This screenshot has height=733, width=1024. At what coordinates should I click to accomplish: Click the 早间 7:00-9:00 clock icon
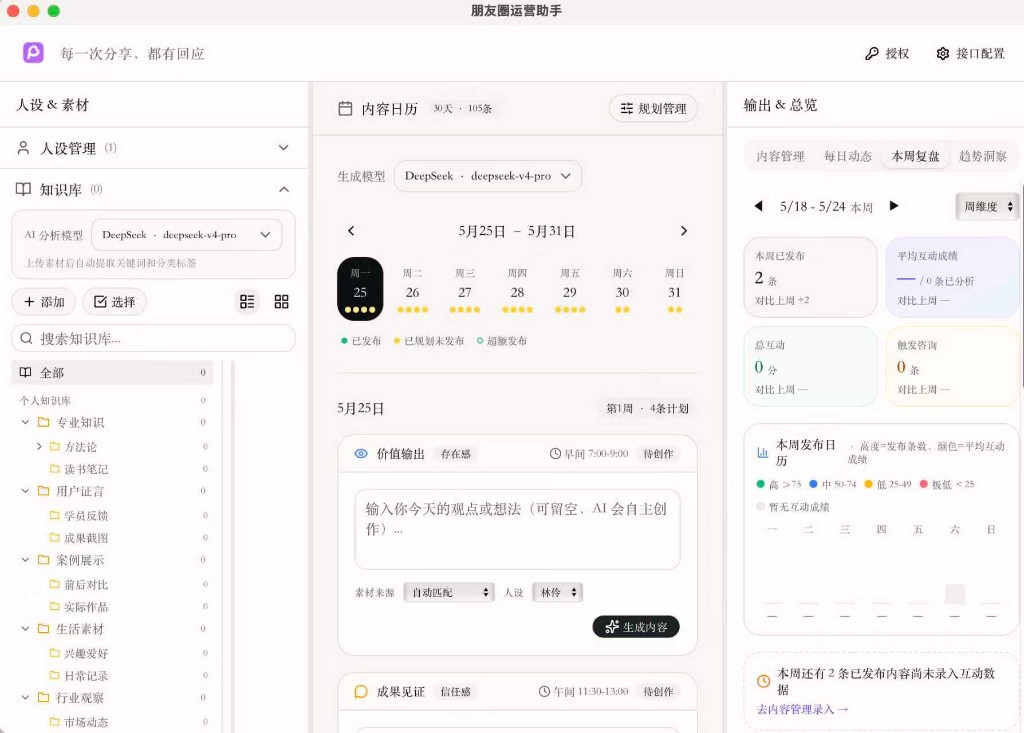coord(555,453)
